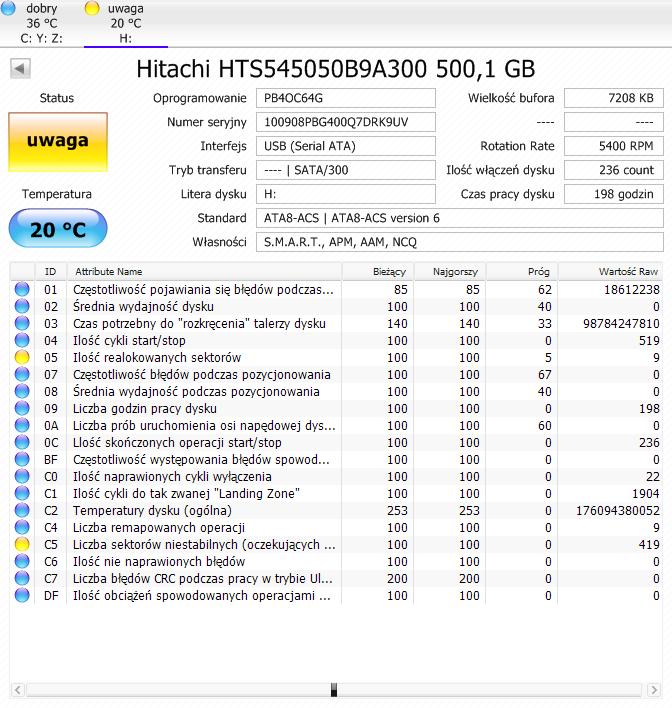
Task: Click the blue status icon for attribute 0A
Action: (22, 425)
